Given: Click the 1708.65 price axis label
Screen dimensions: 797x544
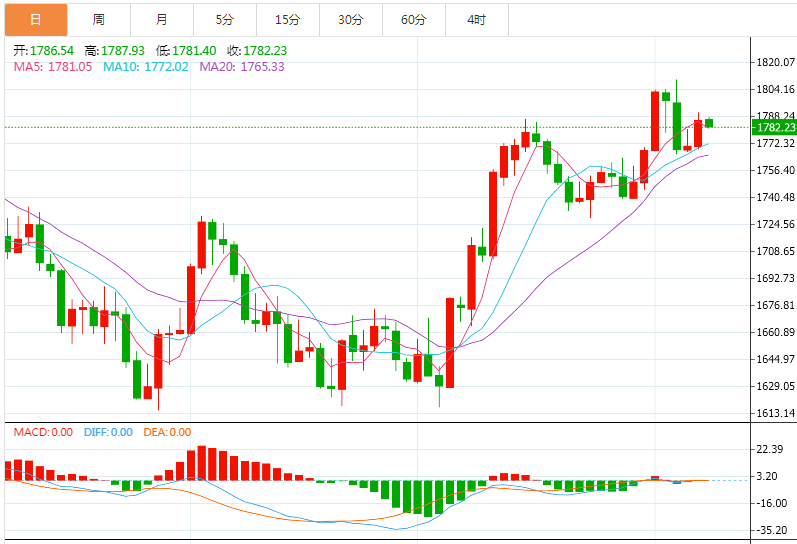Looking at the screenshot, I should tap(776, 251).
